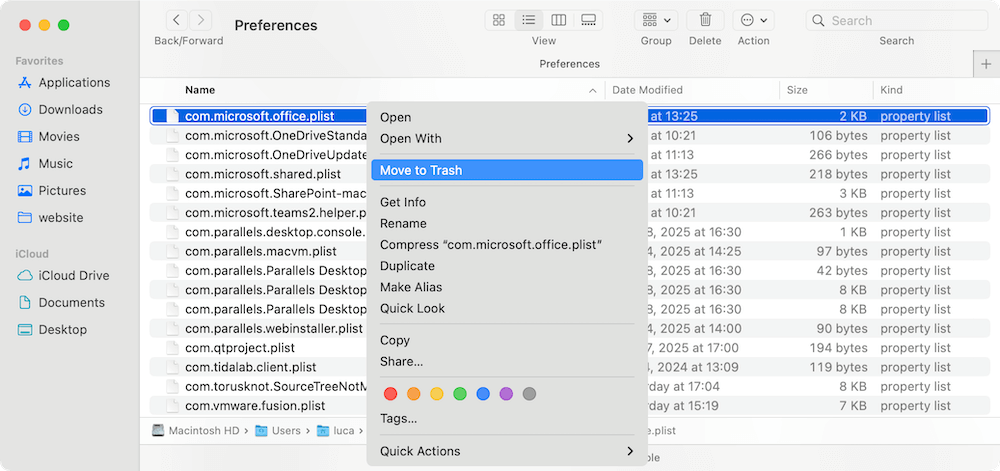Click luca folder in the path bar
This screenshot has width=1000, height=471.
[336, 431]
